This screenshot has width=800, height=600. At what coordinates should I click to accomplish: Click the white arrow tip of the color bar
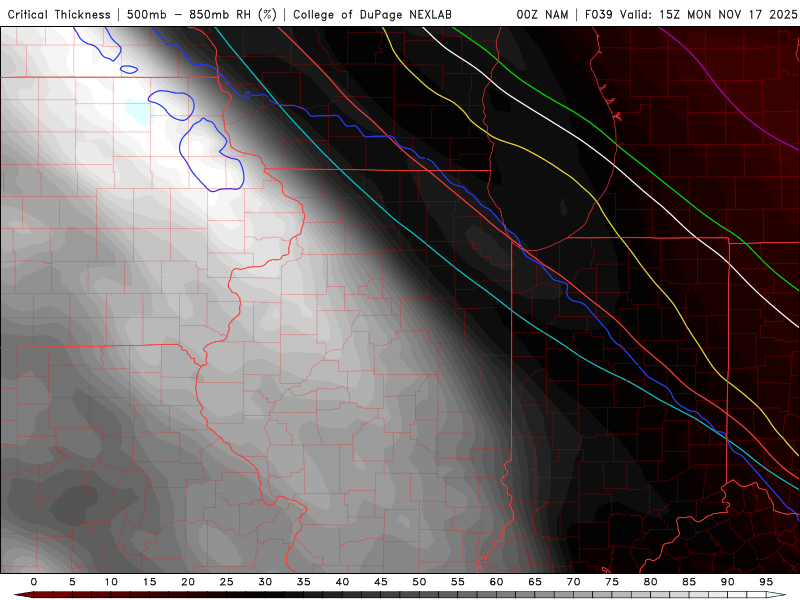point(776,595)
